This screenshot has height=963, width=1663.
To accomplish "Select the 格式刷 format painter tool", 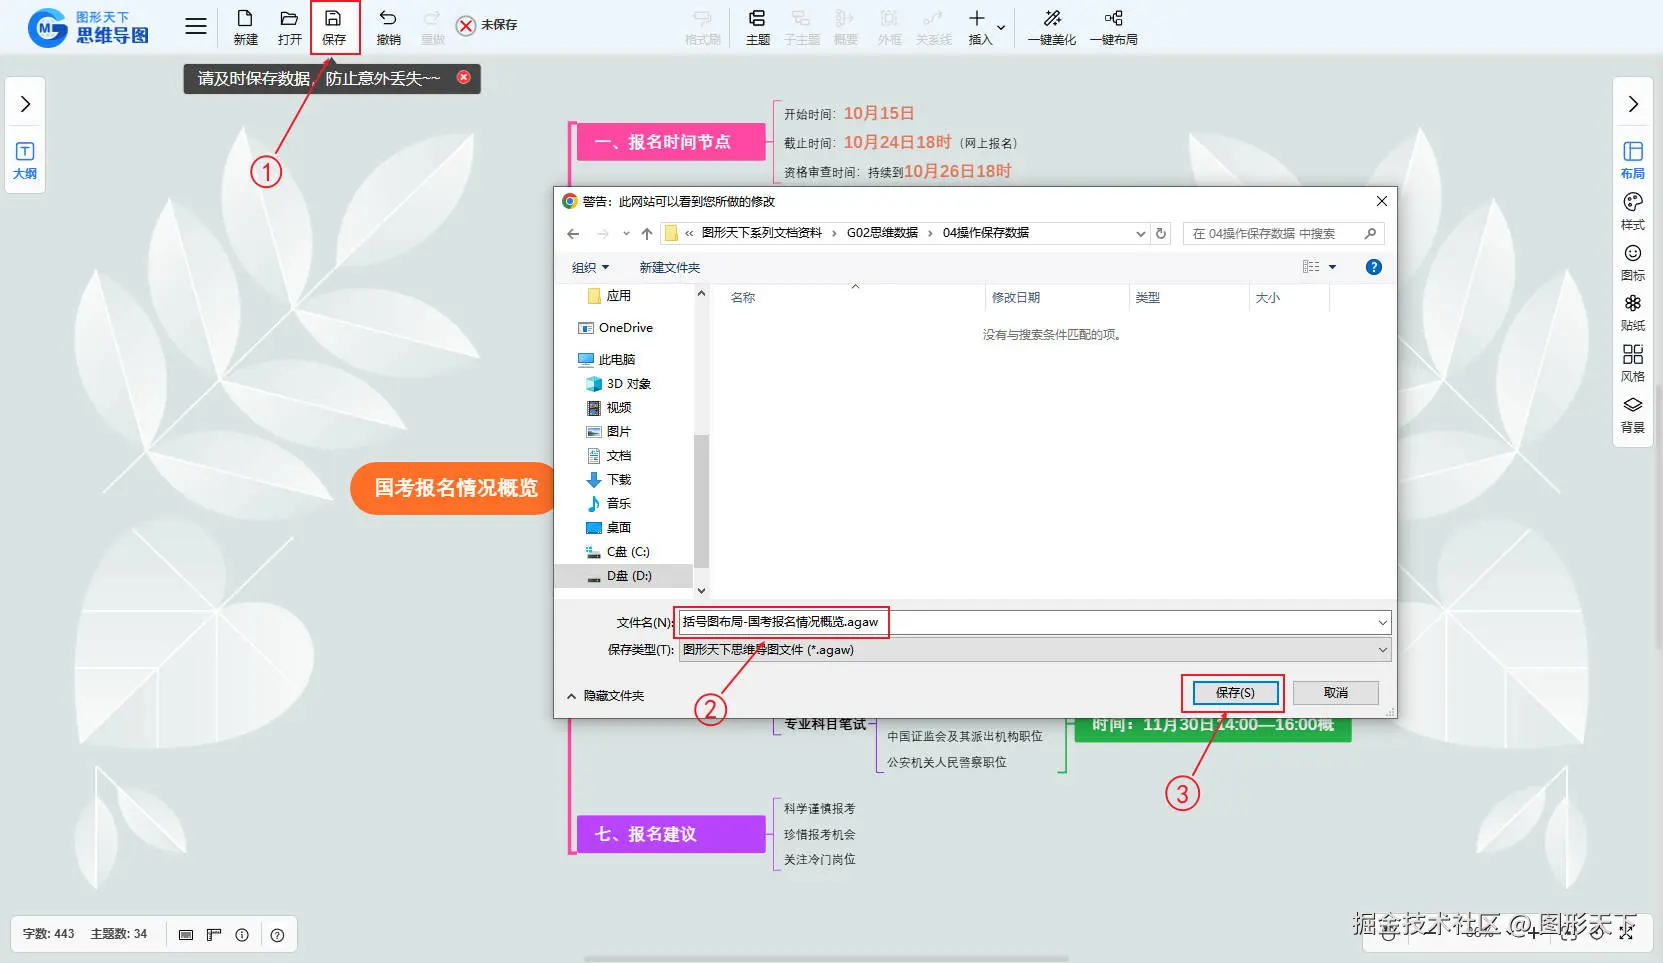I will coord(702,27).
